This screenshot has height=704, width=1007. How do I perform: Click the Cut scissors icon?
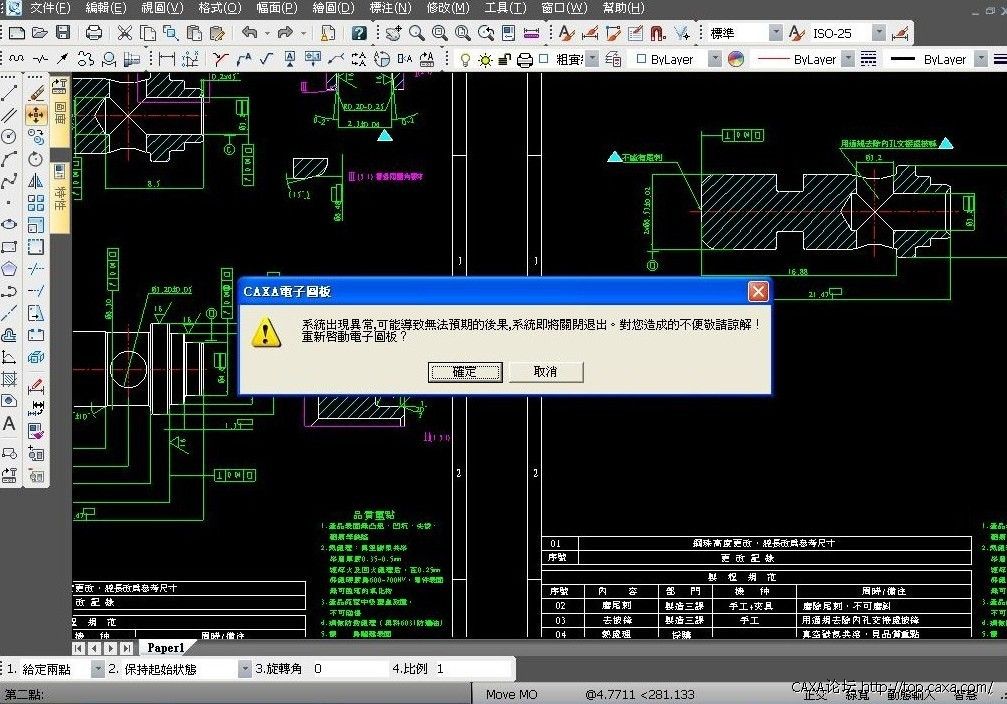(x=125, y=33)
